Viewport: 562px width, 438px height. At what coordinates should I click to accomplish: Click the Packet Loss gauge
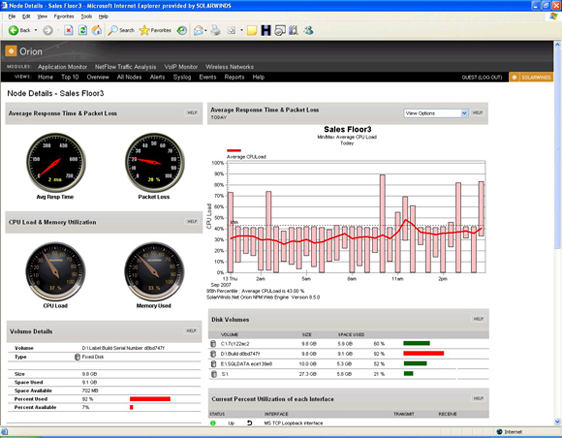[x=154, y=163]
